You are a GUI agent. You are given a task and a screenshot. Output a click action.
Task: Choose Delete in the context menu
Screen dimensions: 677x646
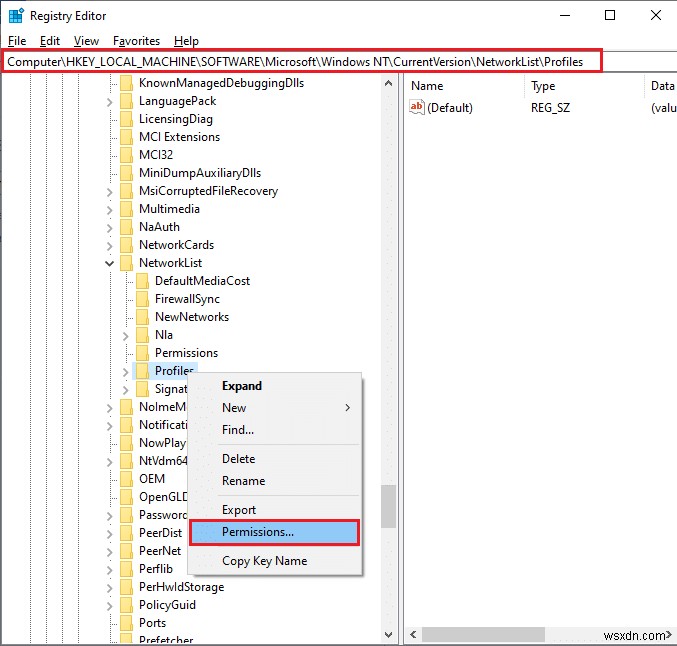click(275, 459)
